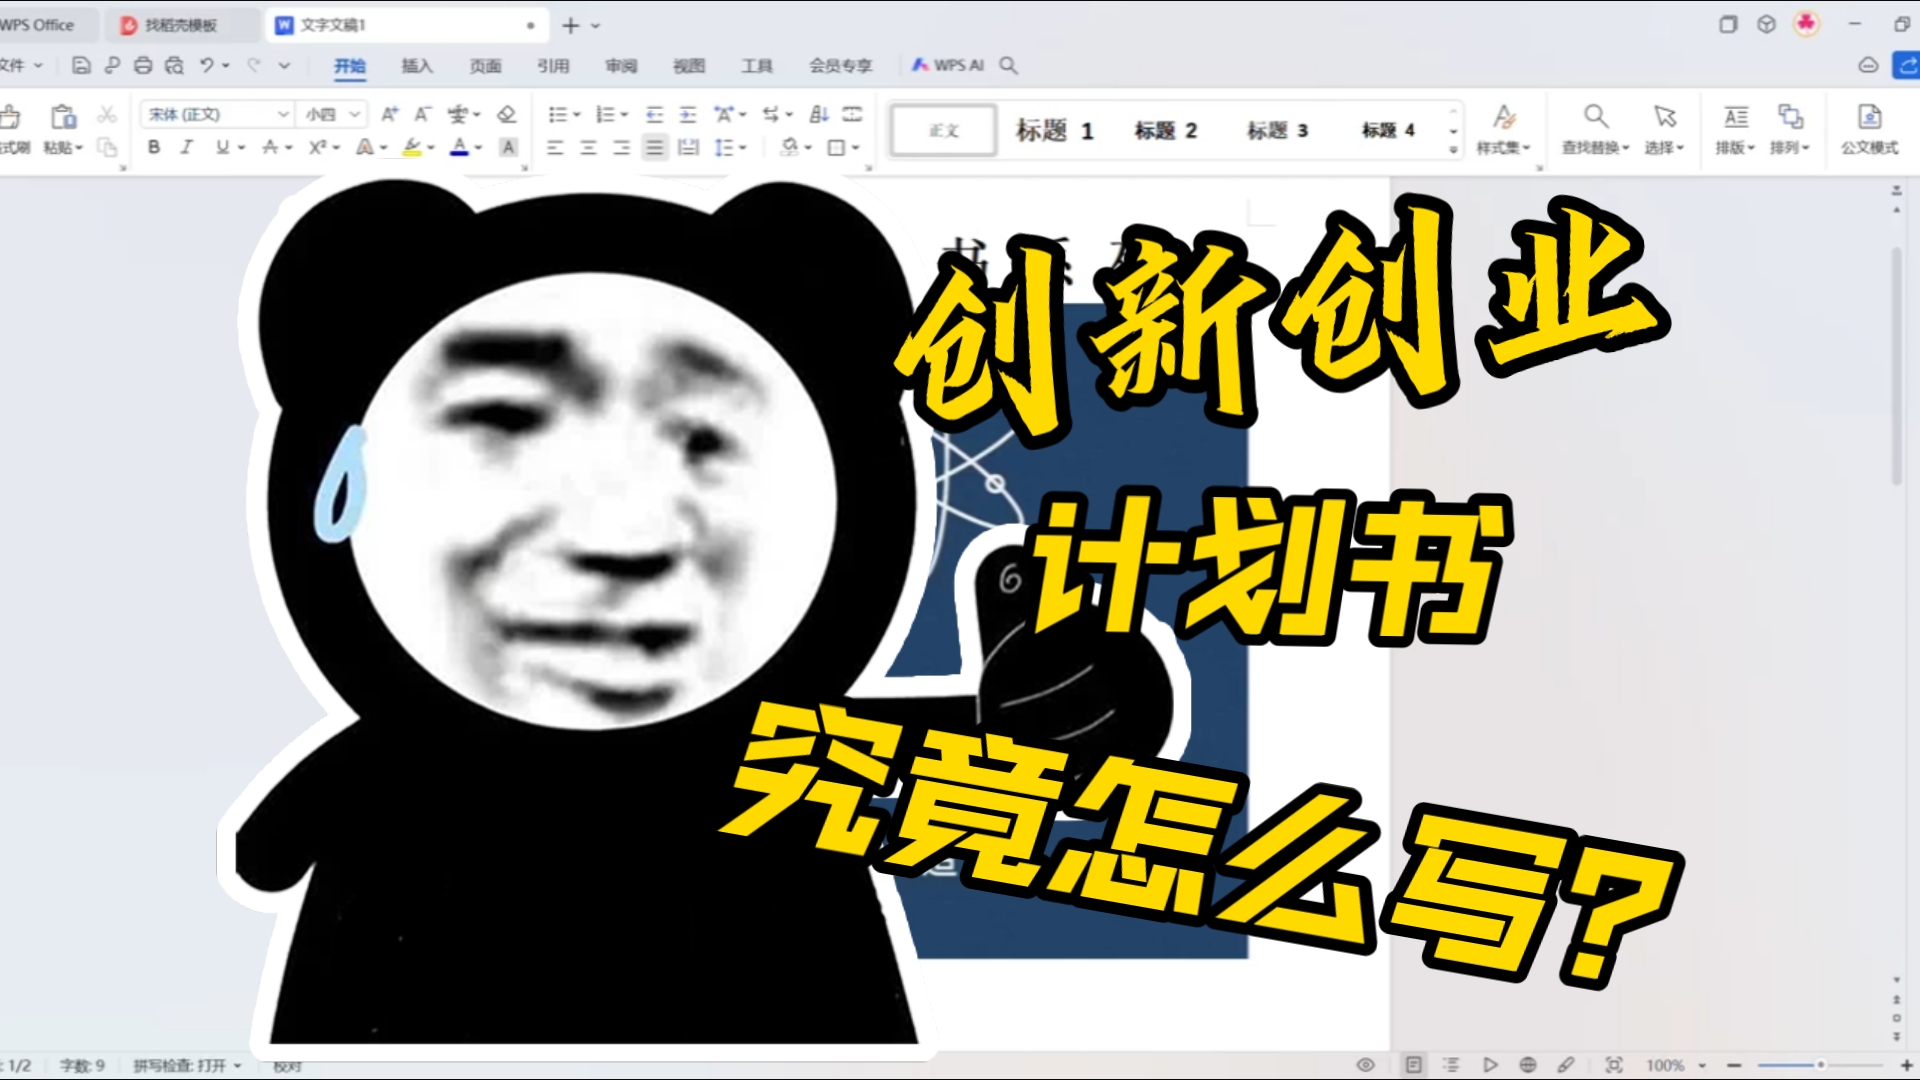Click the yellow text highlight color button
The width and height of the screenshot is (1920, 1080).
coord(411,148)
